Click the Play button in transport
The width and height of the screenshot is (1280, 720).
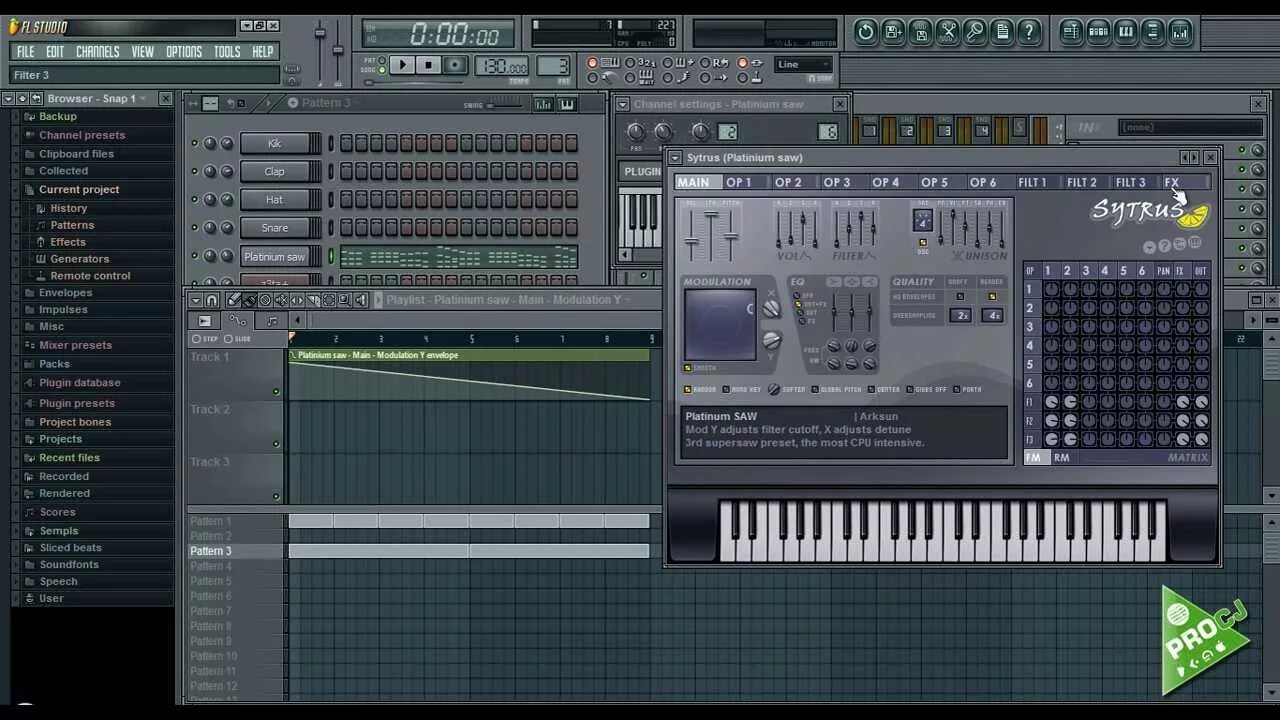pos(402,65)
